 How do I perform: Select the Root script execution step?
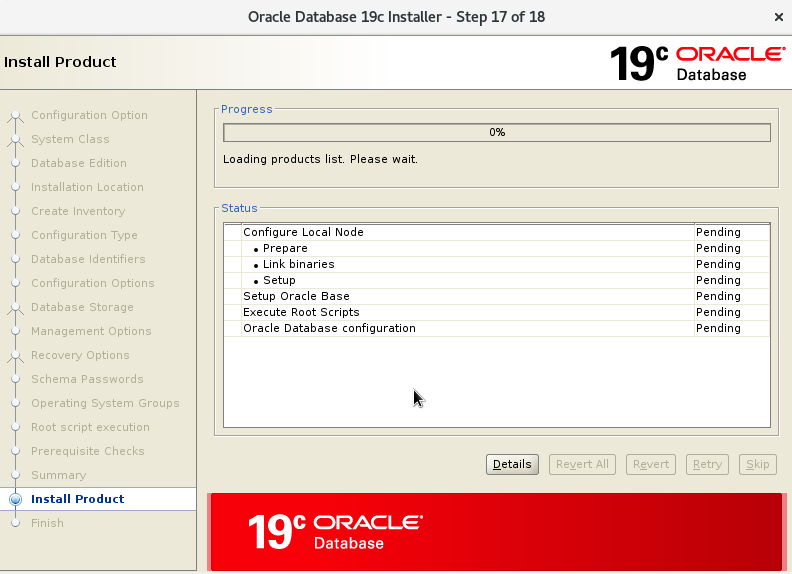coord(90,427)
